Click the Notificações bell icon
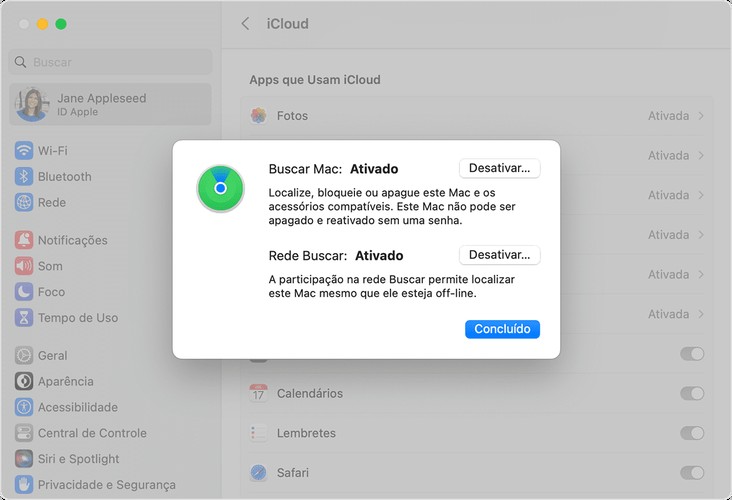 [x=24, y=240]
